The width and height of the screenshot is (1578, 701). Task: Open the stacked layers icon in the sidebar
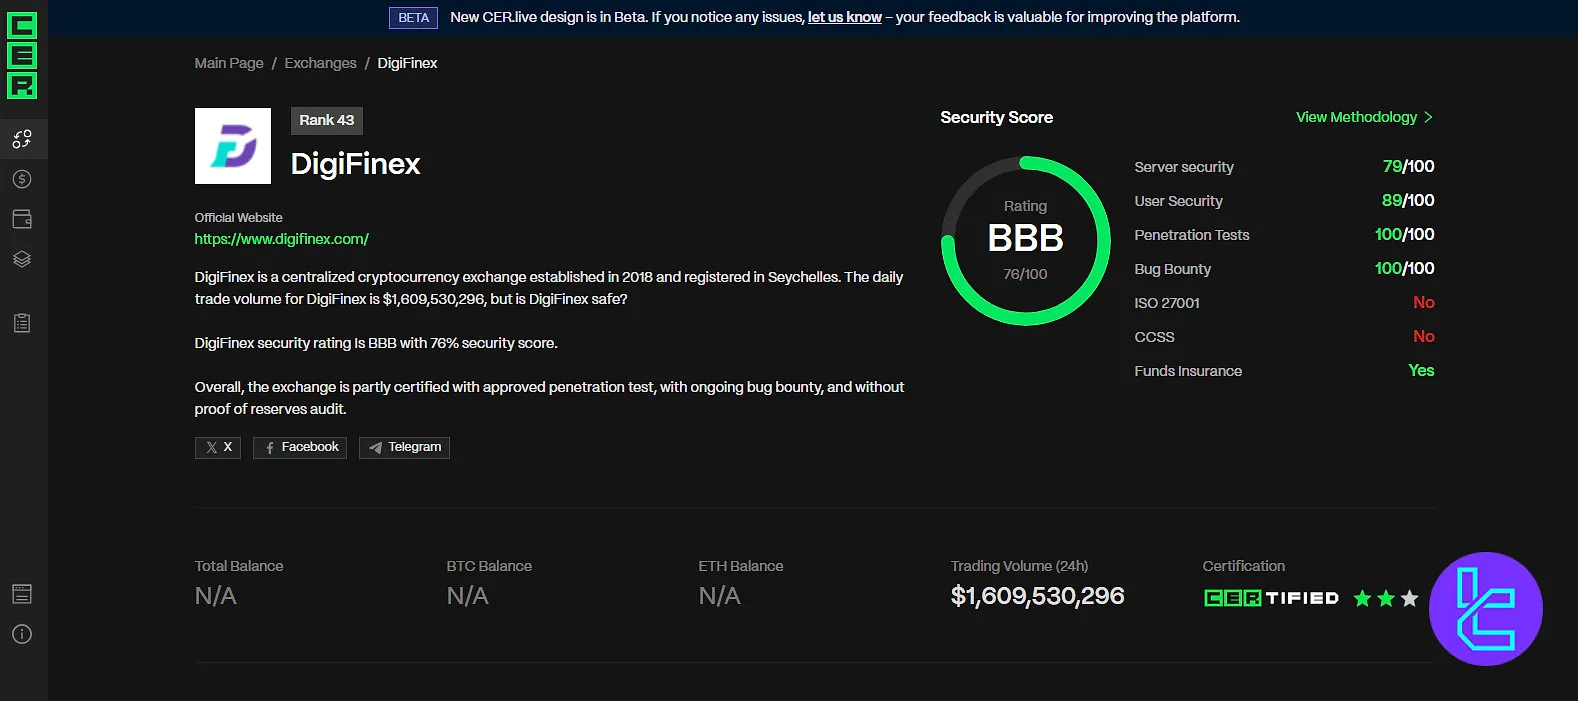pos(22,259)
